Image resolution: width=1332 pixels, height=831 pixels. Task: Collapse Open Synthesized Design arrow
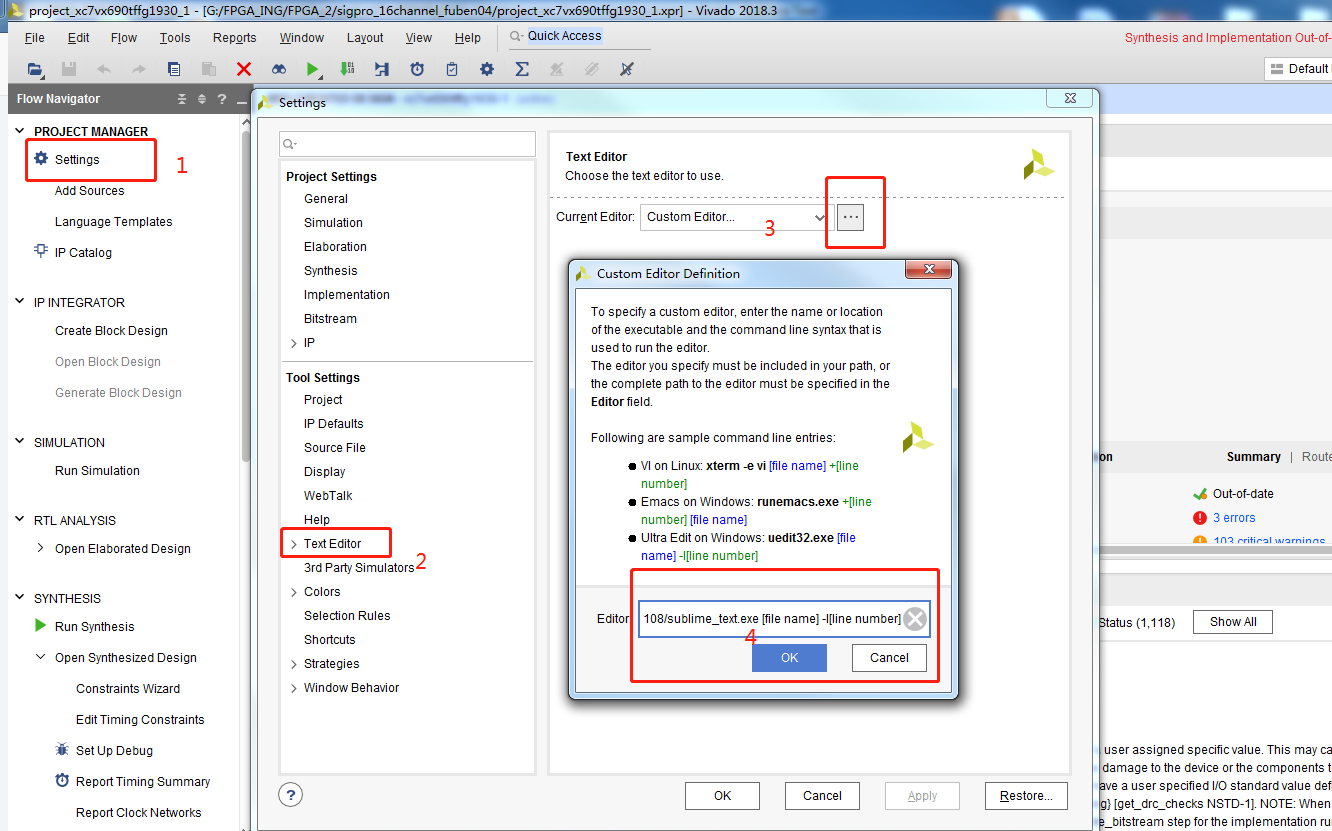point(41,657)
